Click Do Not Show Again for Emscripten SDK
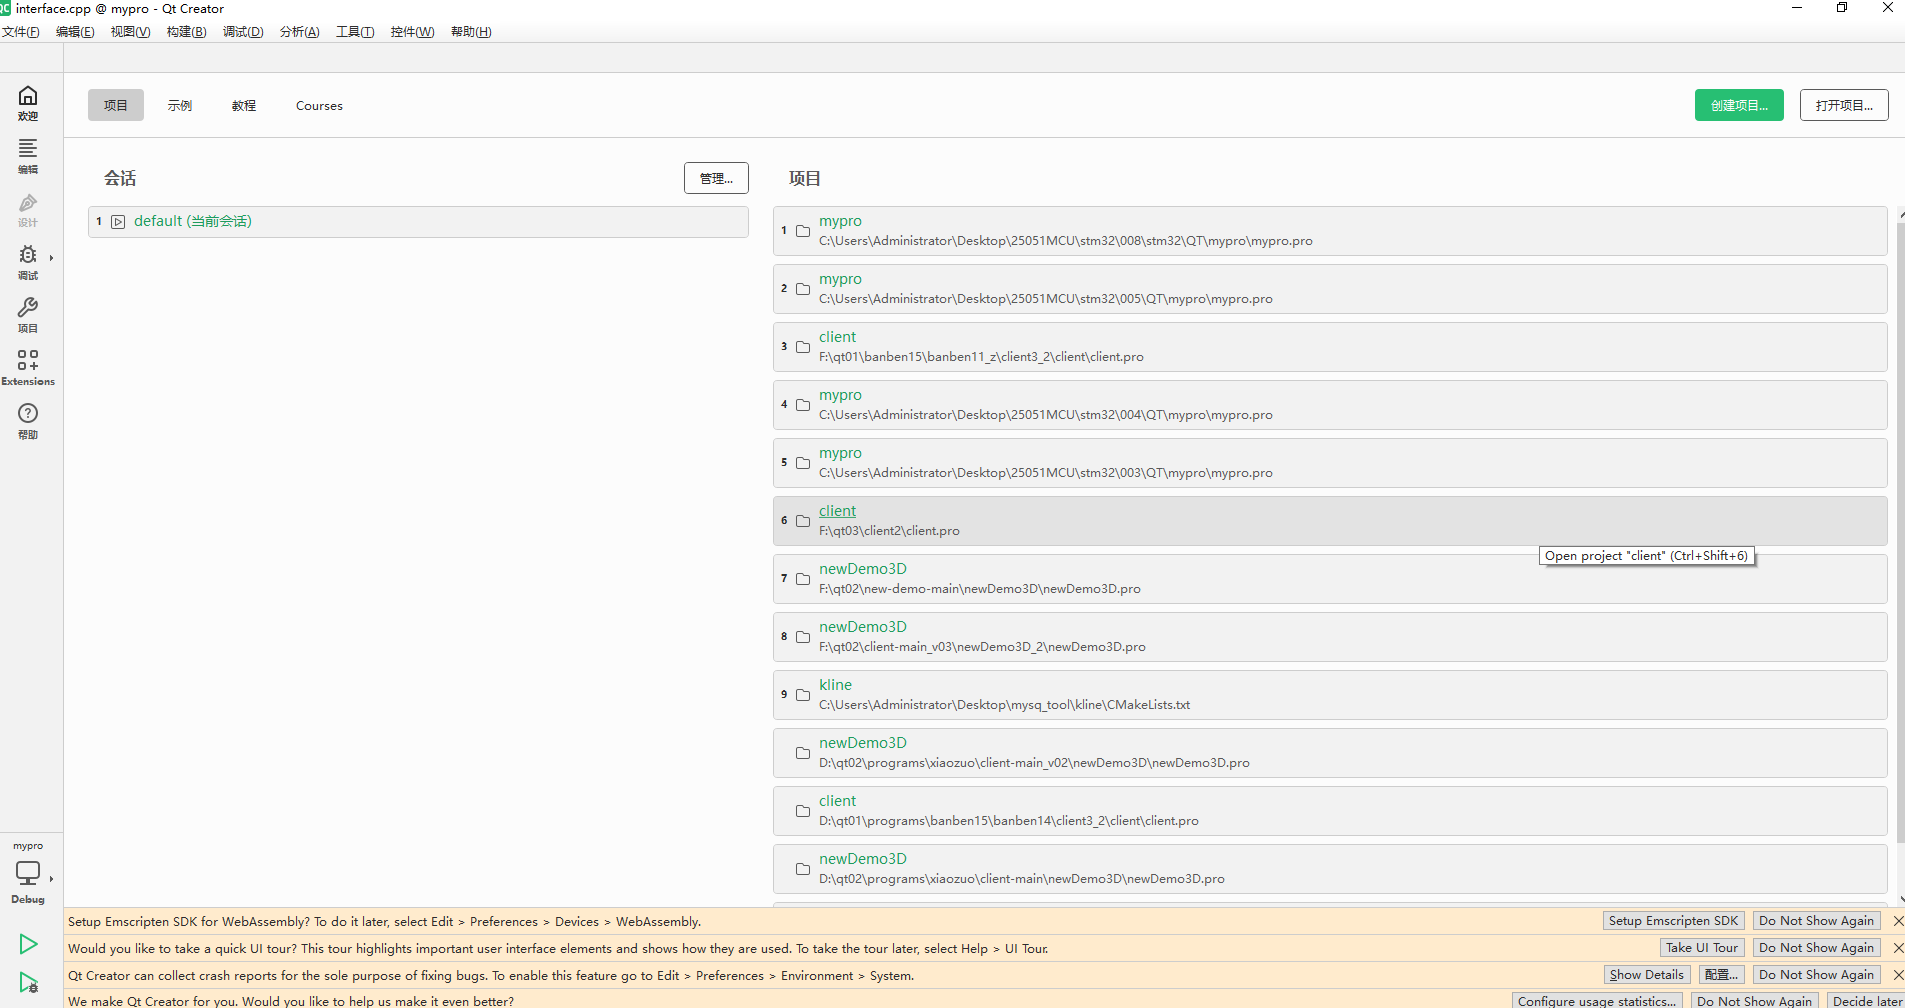Viewport: 1905px width, 1008px height. click(x=1817, y=921)
